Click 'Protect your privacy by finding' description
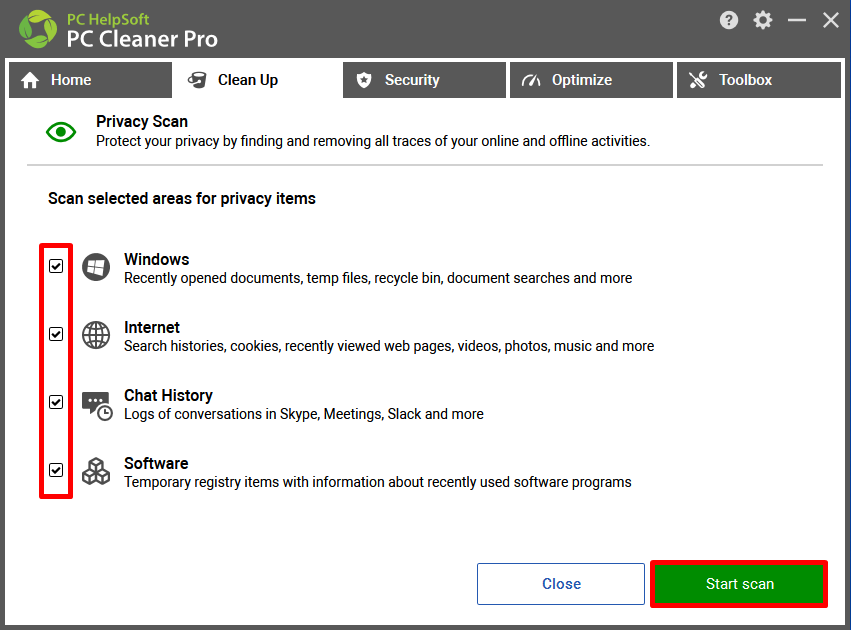 [373, 141]
